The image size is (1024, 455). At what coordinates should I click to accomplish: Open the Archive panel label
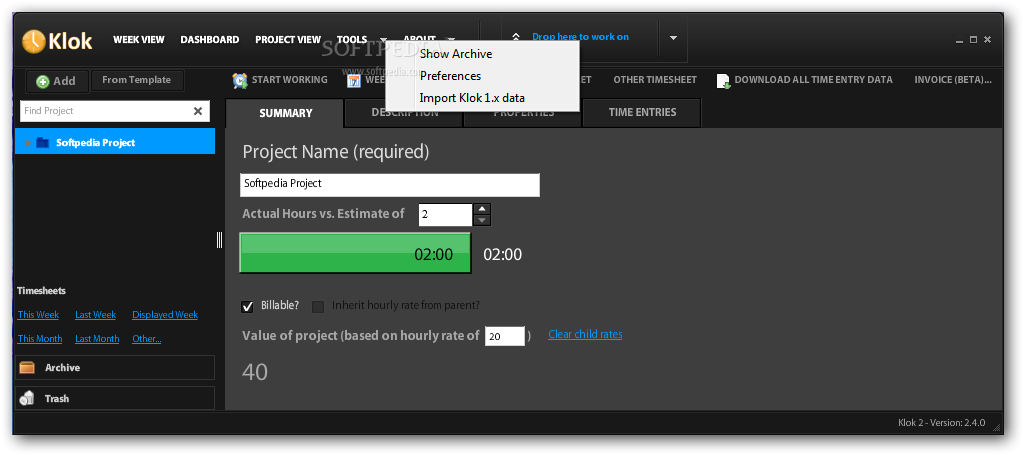[63, 368]
